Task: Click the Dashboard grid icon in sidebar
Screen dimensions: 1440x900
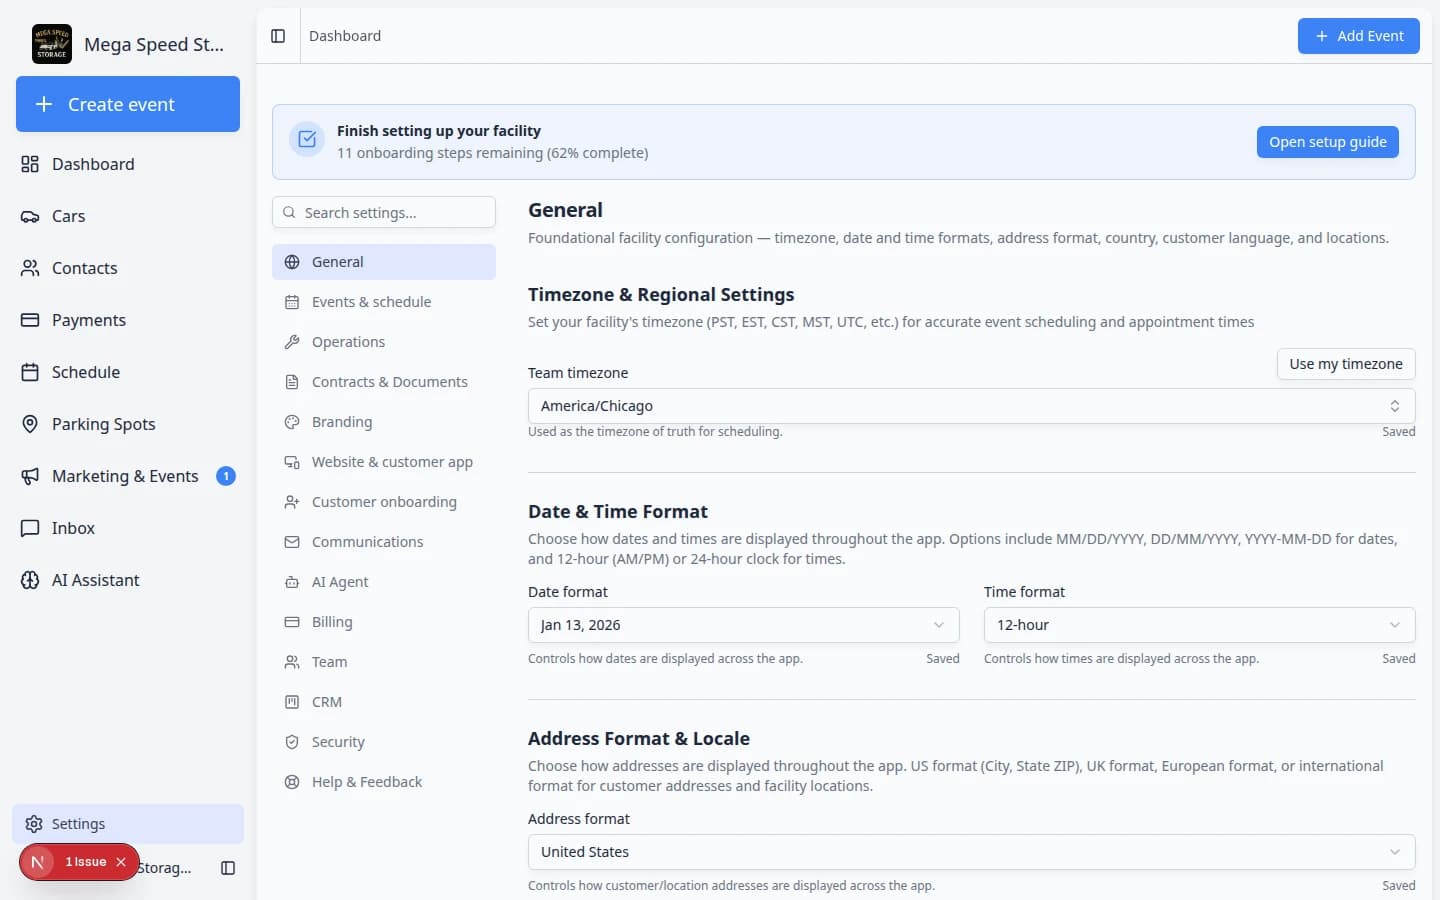Action: click(x=30, y=164)
